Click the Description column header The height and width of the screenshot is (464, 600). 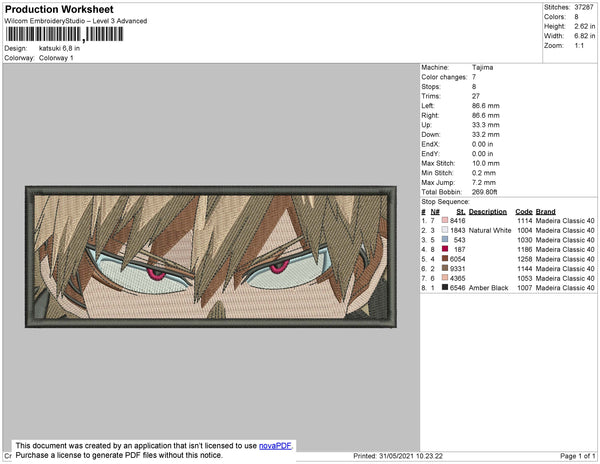pyautogui.click(x=488, y=212)
